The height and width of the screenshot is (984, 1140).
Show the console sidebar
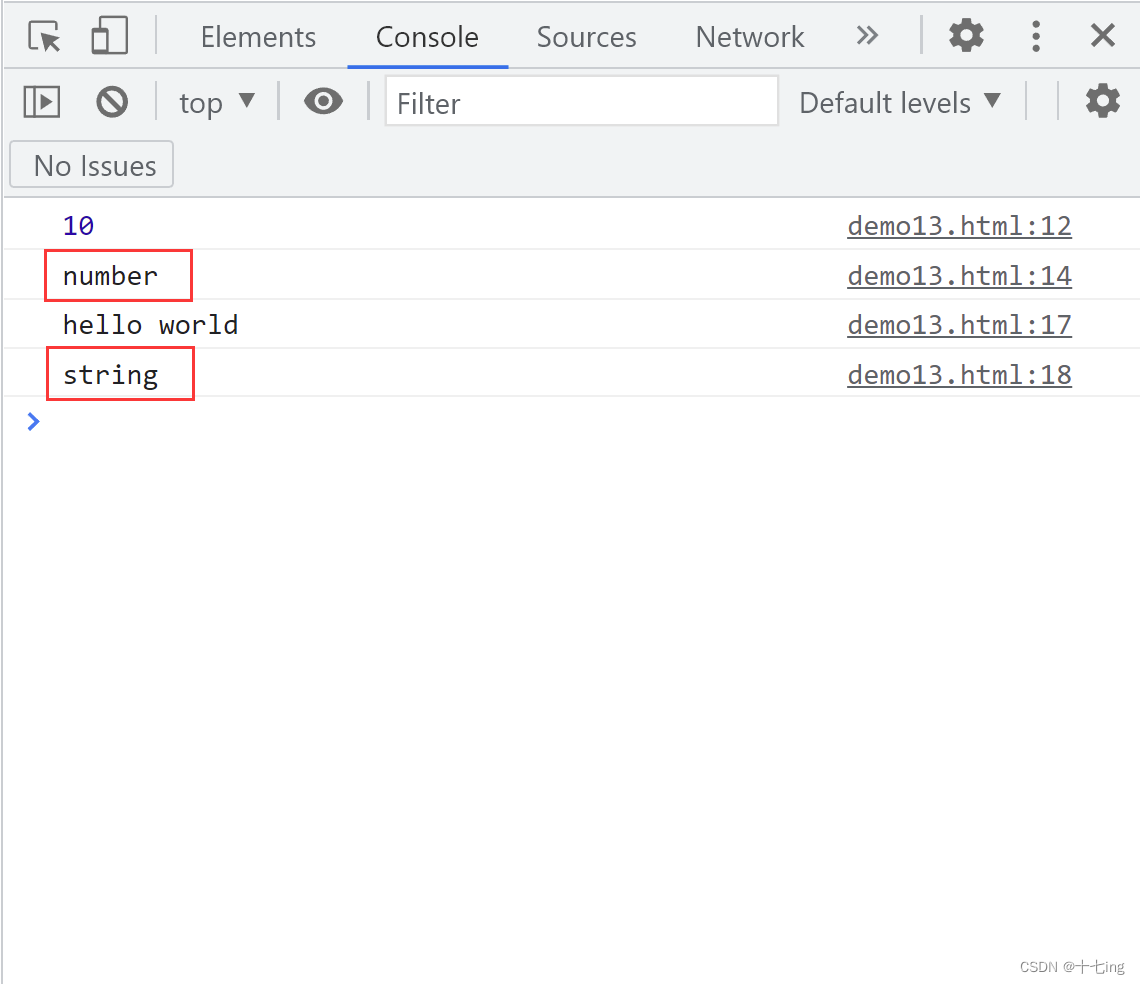[41, 102]
